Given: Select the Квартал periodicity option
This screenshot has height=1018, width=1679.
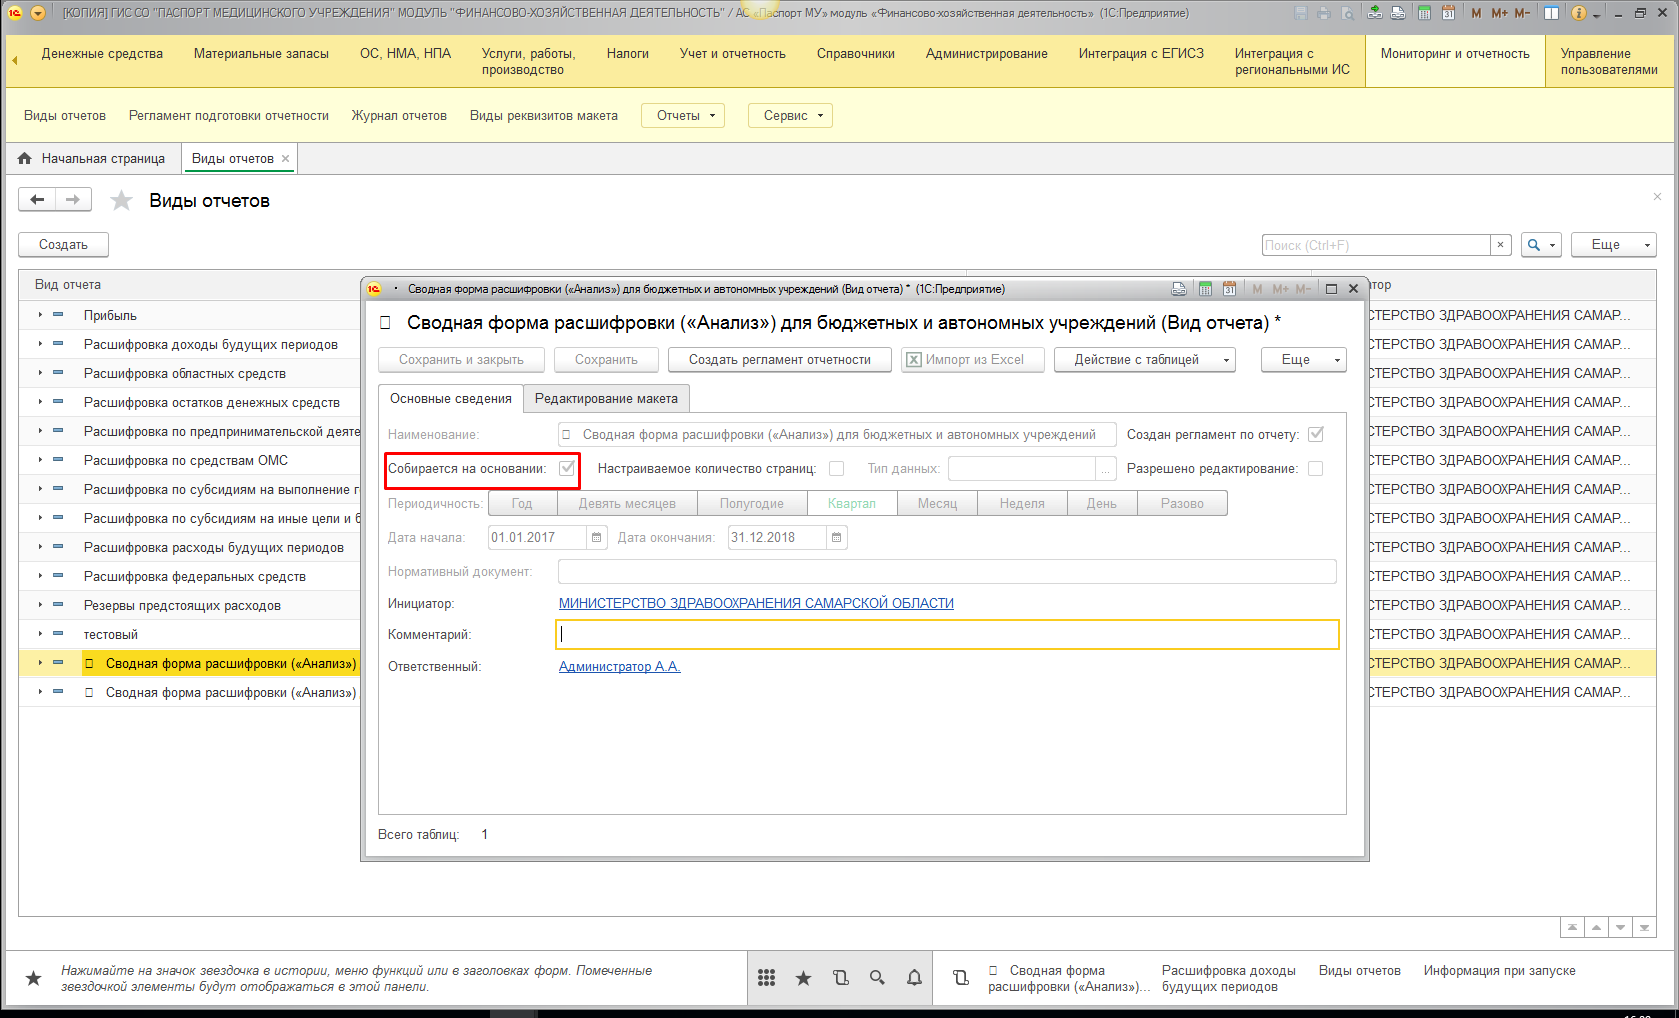Looking at the screenshot, I should coord(851,504).
